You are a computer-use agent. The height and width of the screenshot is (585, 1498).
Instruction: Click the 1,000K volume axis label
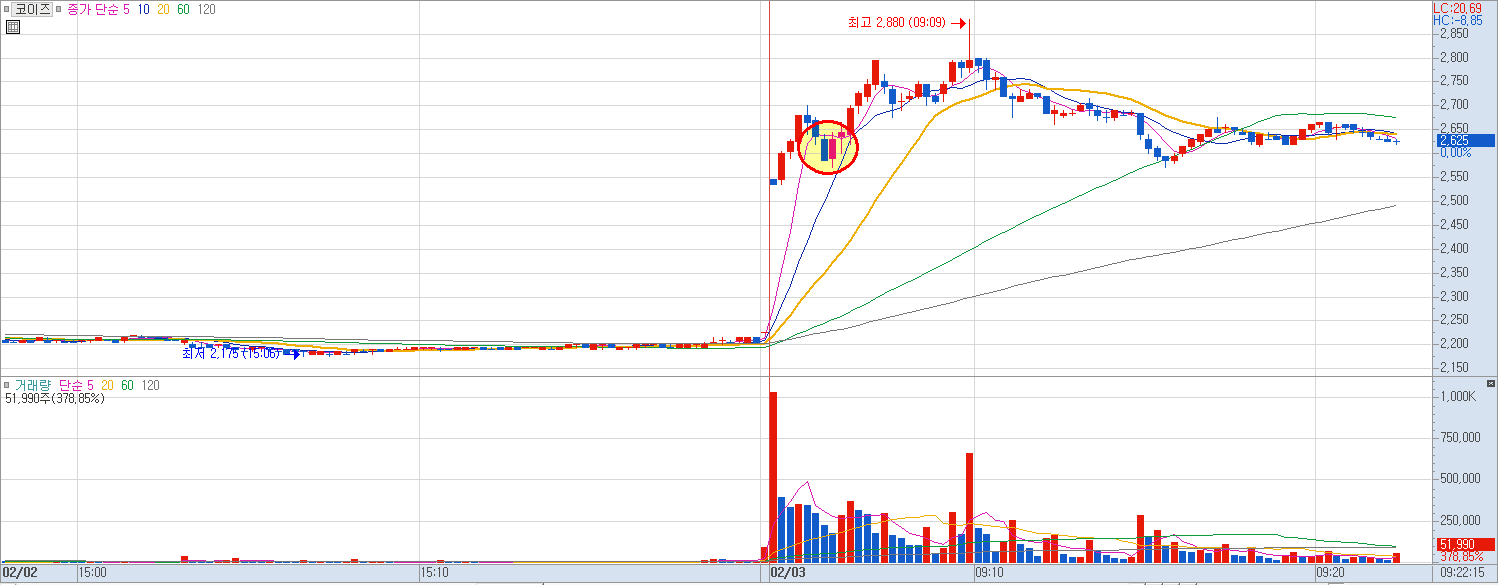click(x=1457, y=397)
